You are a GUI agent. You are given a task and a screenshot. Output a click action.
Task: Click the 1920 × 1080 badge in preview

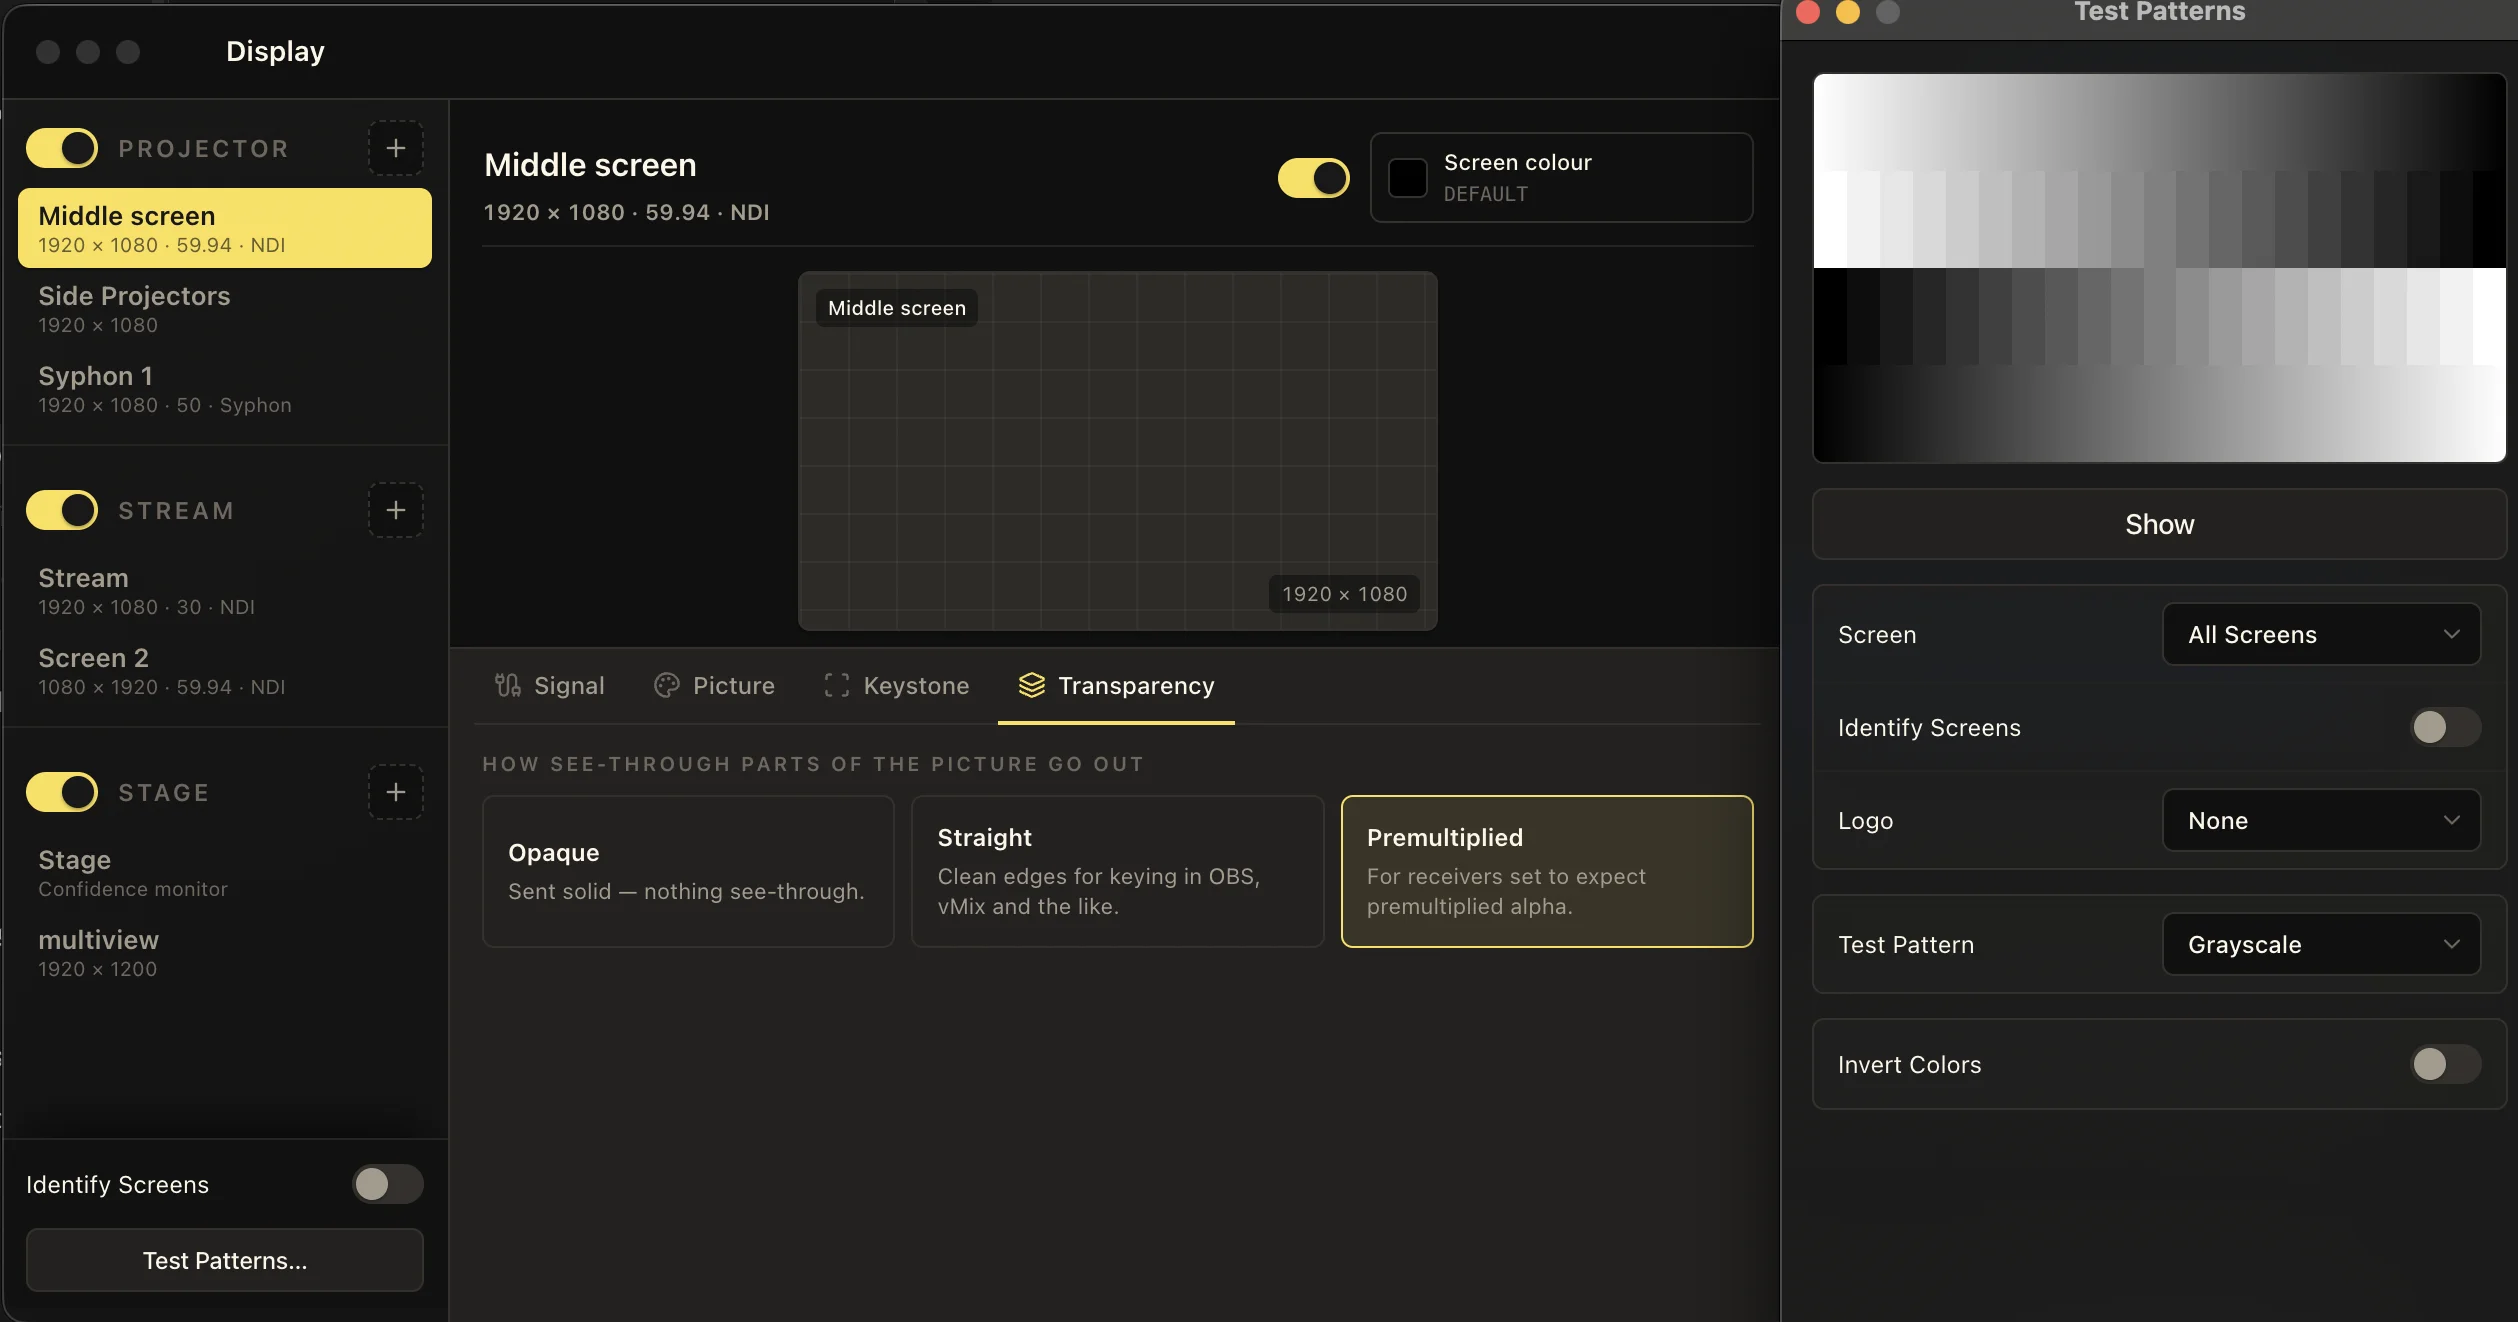1345,594
